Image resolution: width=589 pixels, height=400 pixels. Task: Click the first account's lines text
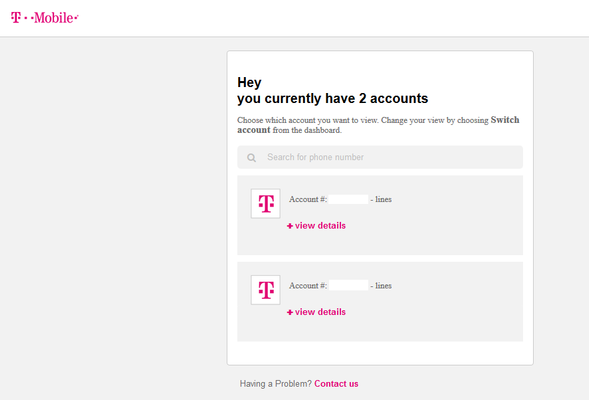coord(383,199)
